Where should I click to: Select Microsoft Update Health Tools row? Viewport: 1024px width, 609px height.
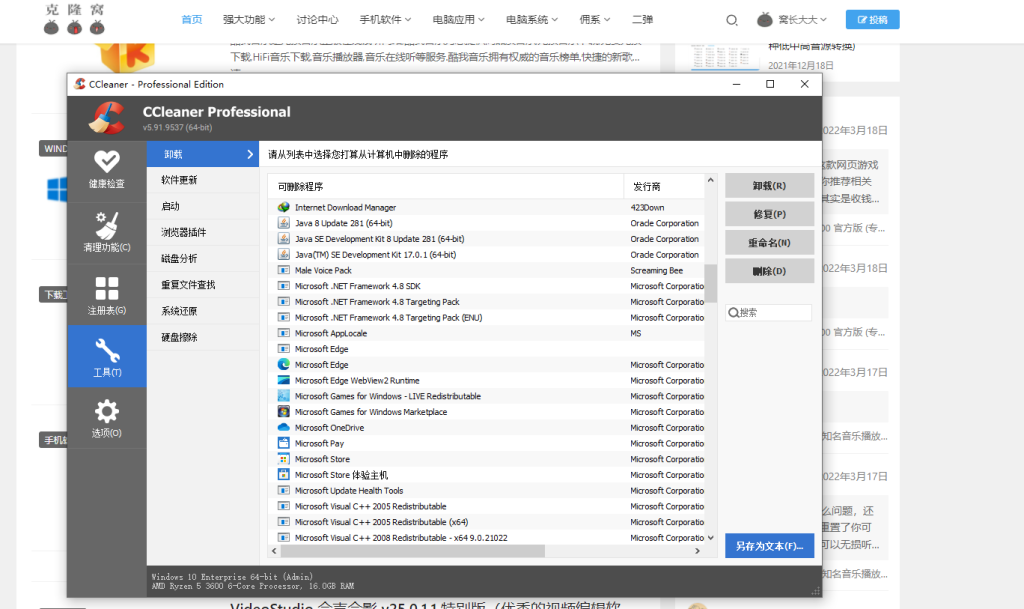[x=486, y=490]
